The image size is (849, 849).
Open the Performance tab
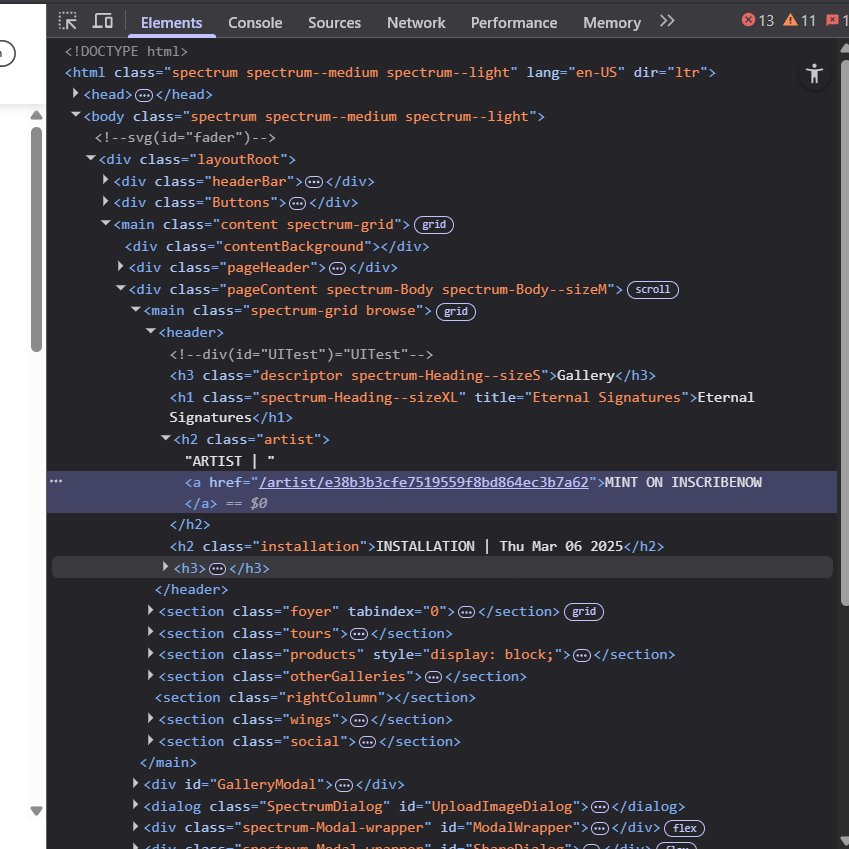513,23
